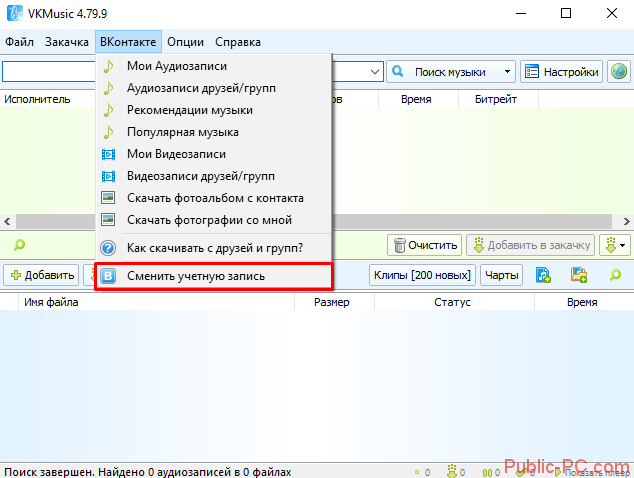
Task: Open Настройки settings button
Action: tap(561, 72)
